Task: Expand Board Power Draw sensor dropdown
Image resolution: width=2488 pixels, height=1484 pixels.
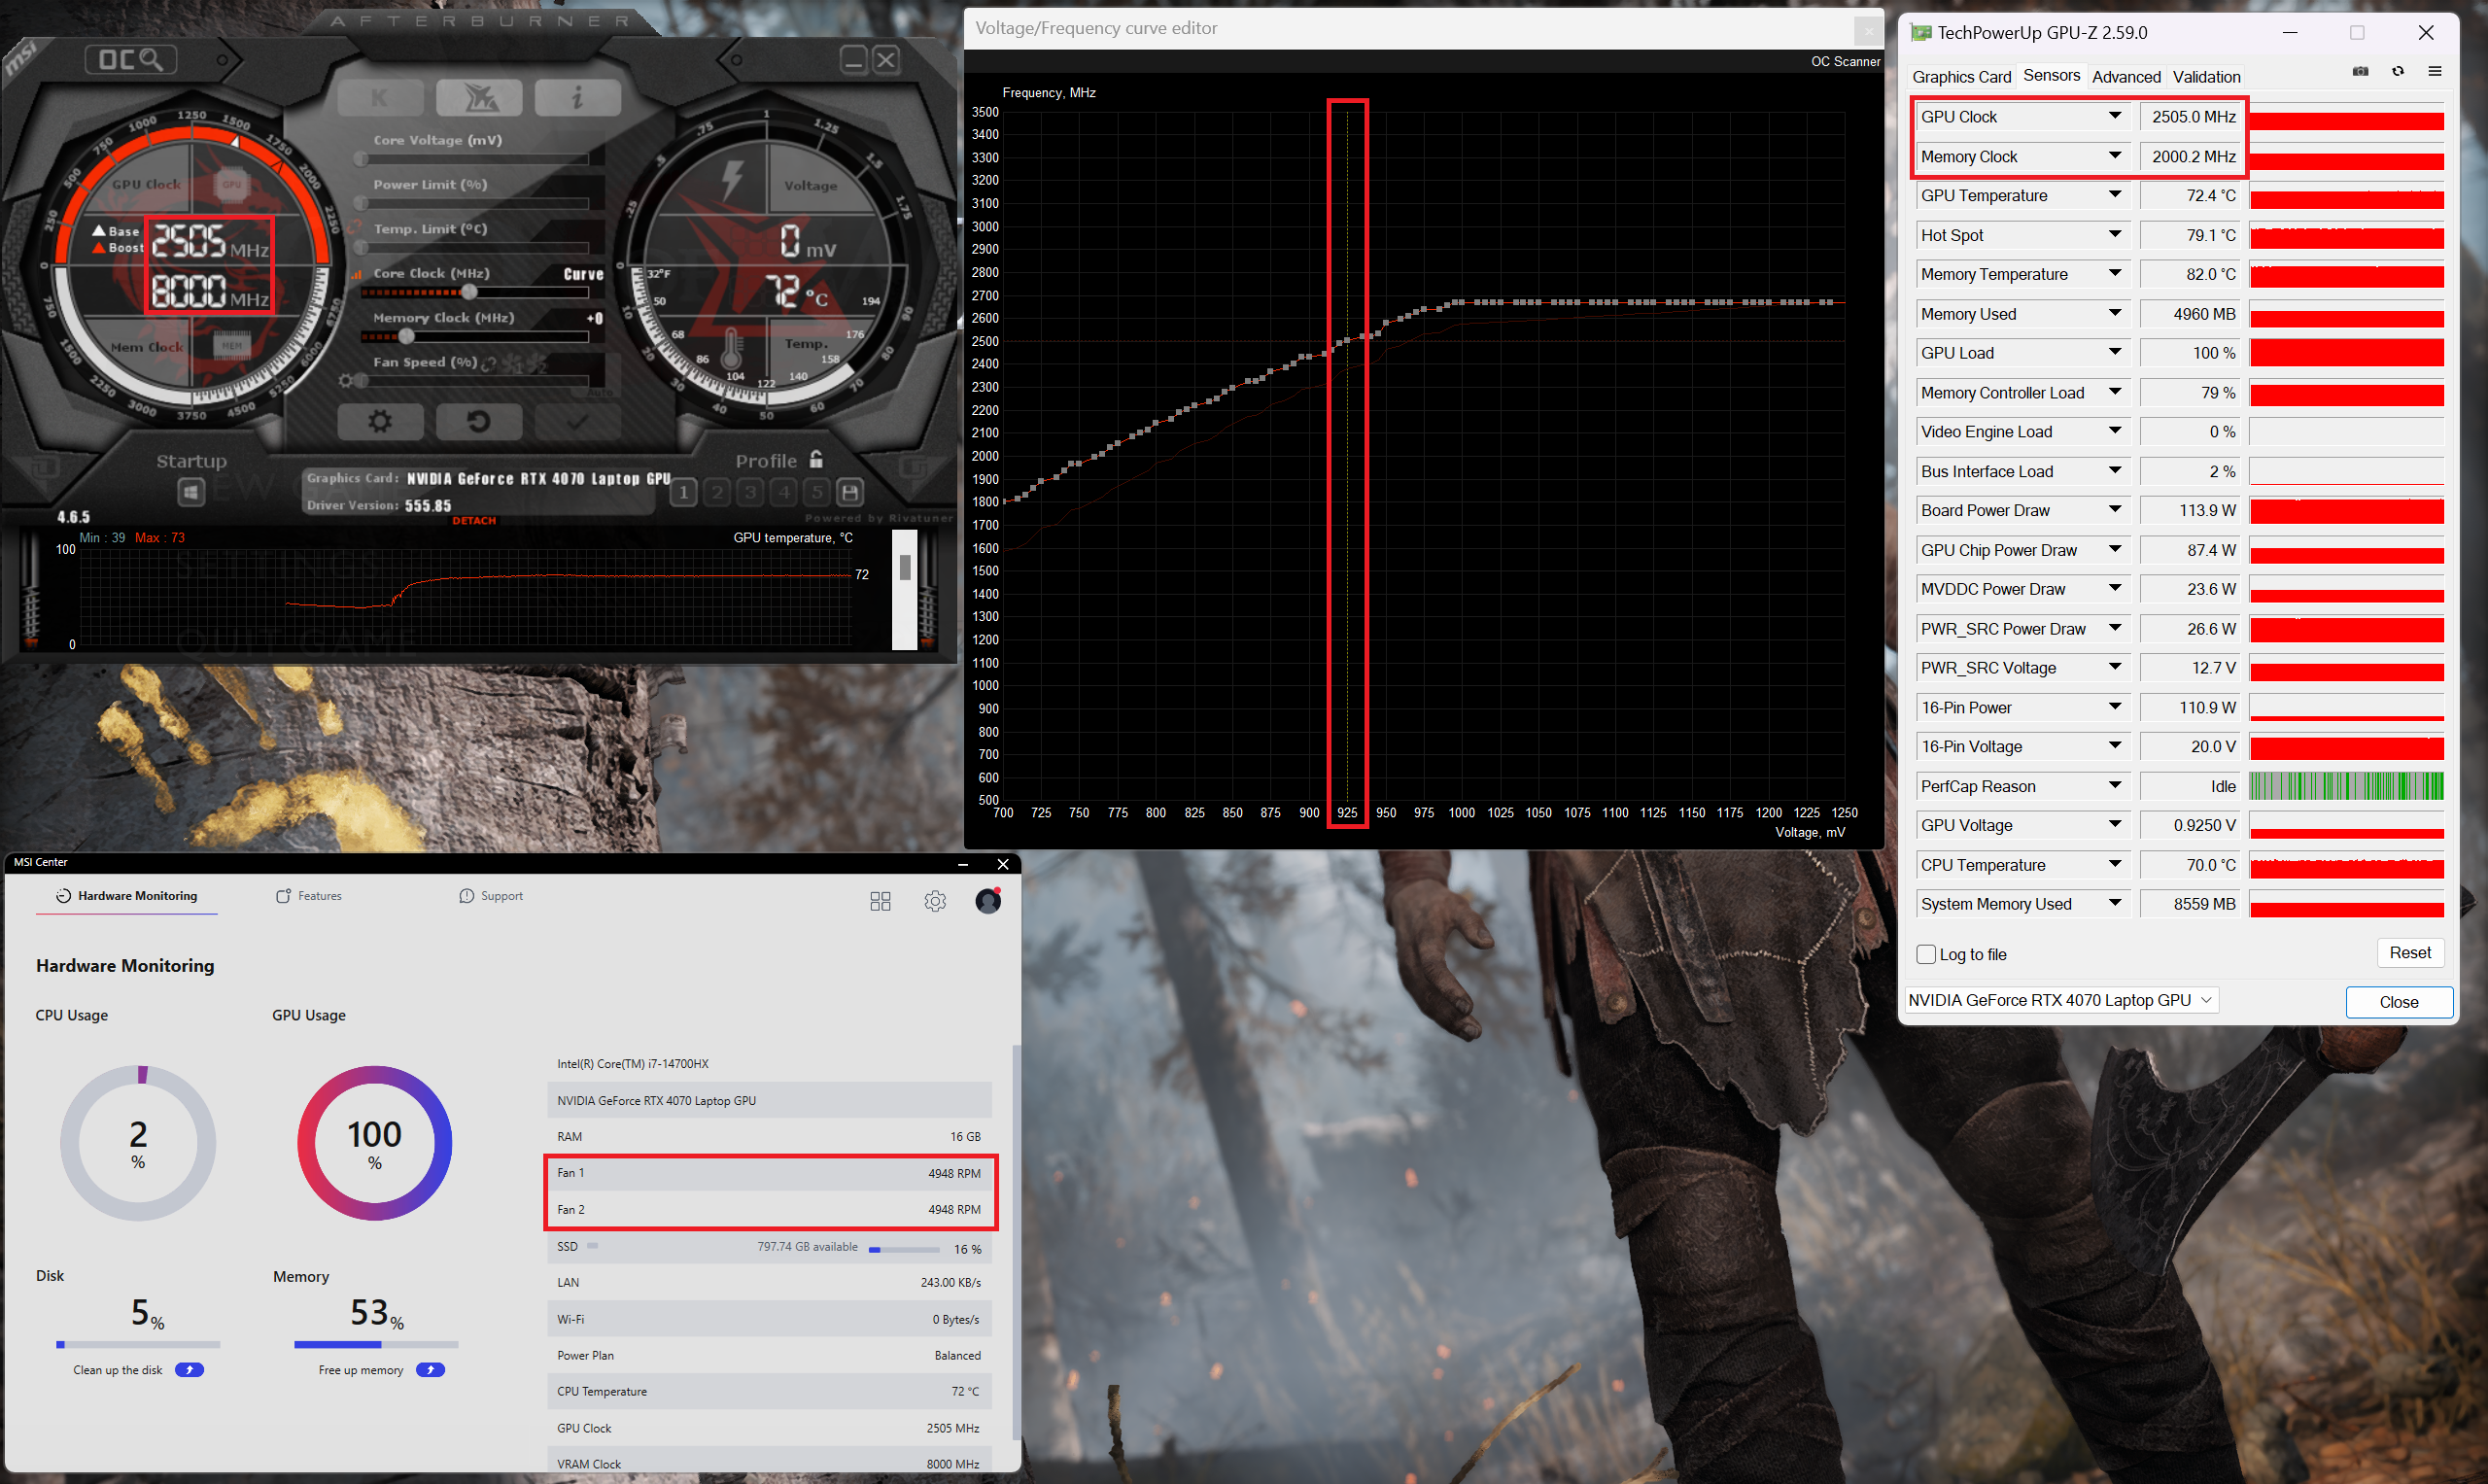Action: (2114, 510)
